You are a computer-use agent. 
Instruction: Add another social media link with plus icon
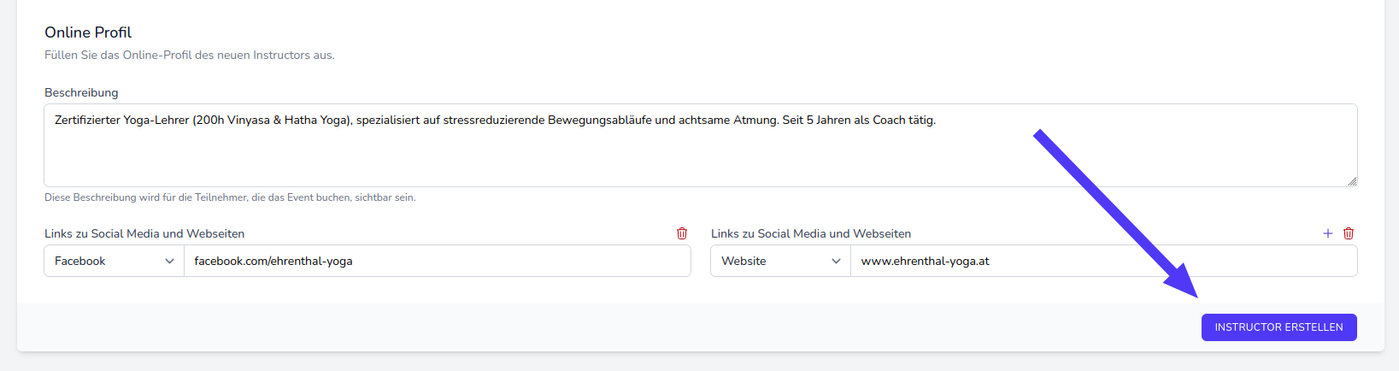pos(1328,233)
